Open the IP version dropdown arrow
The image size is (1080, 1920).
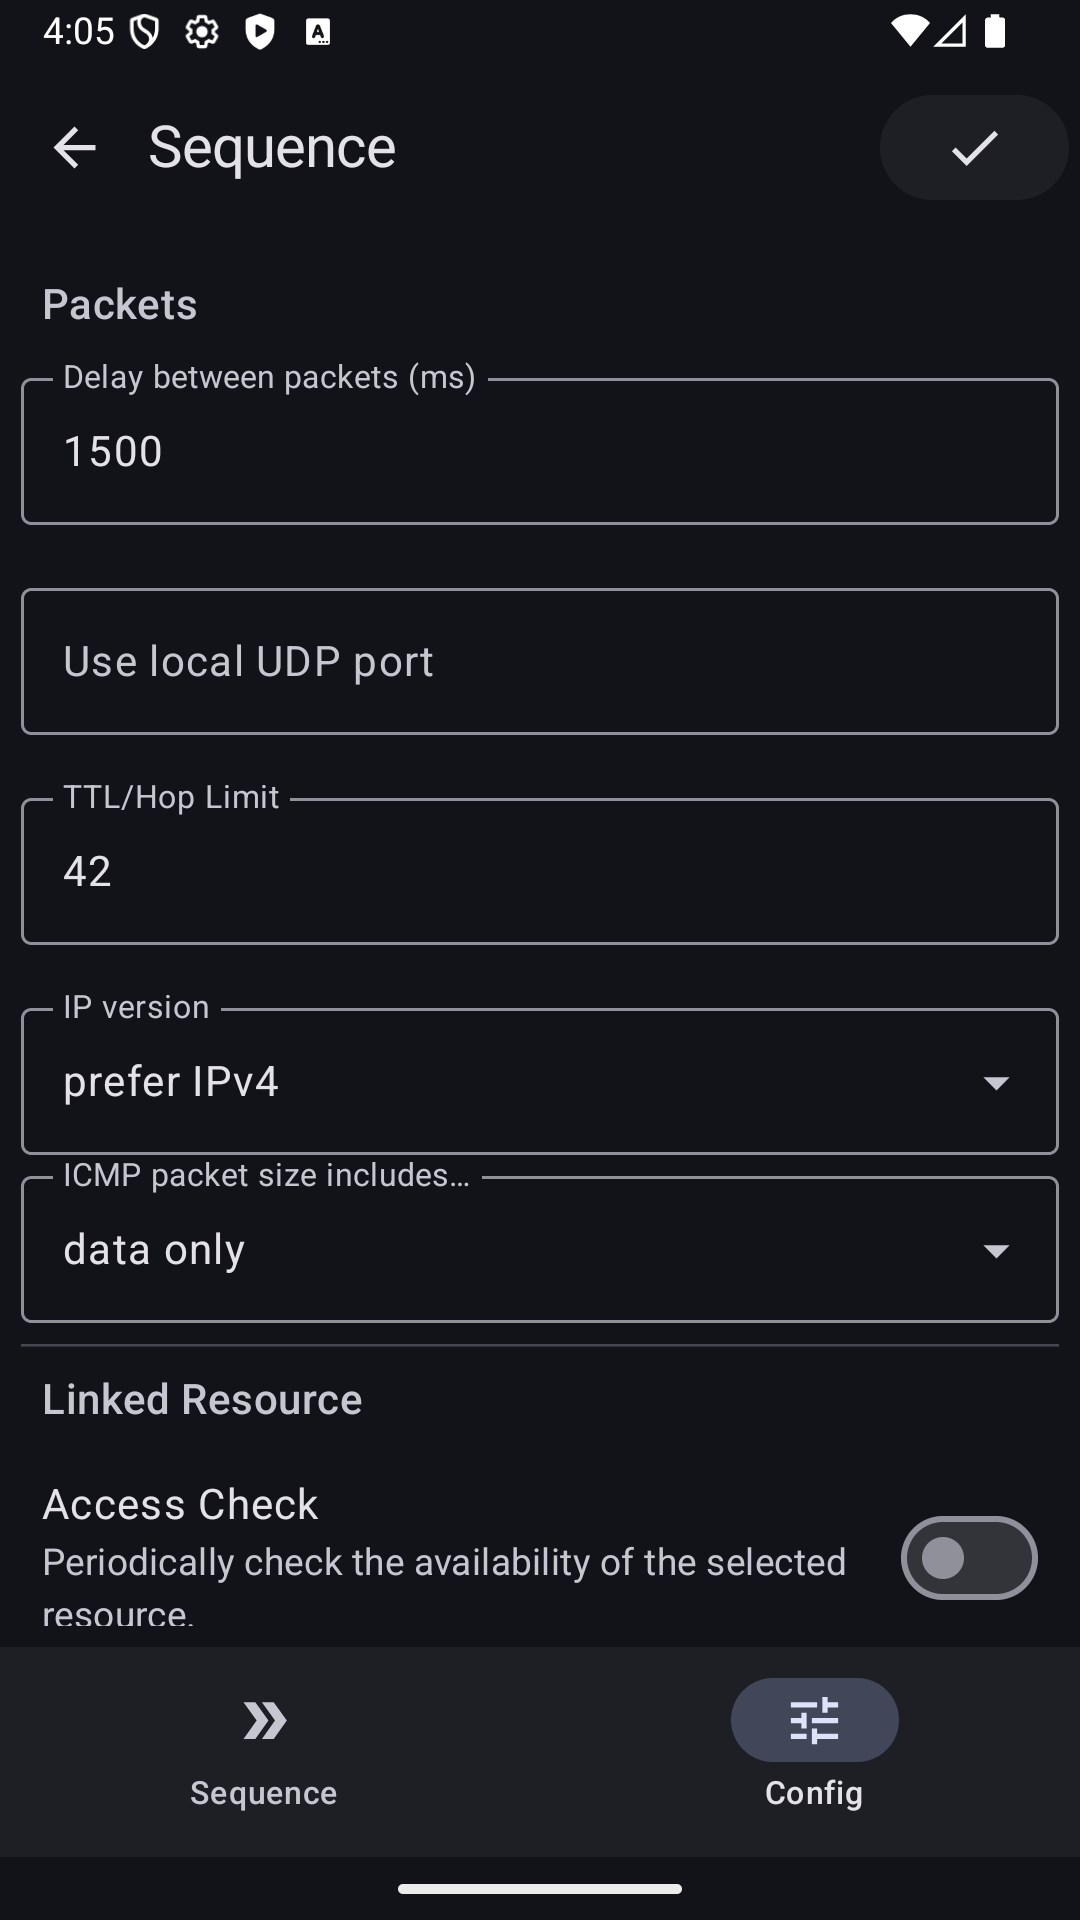point(996,1082)
